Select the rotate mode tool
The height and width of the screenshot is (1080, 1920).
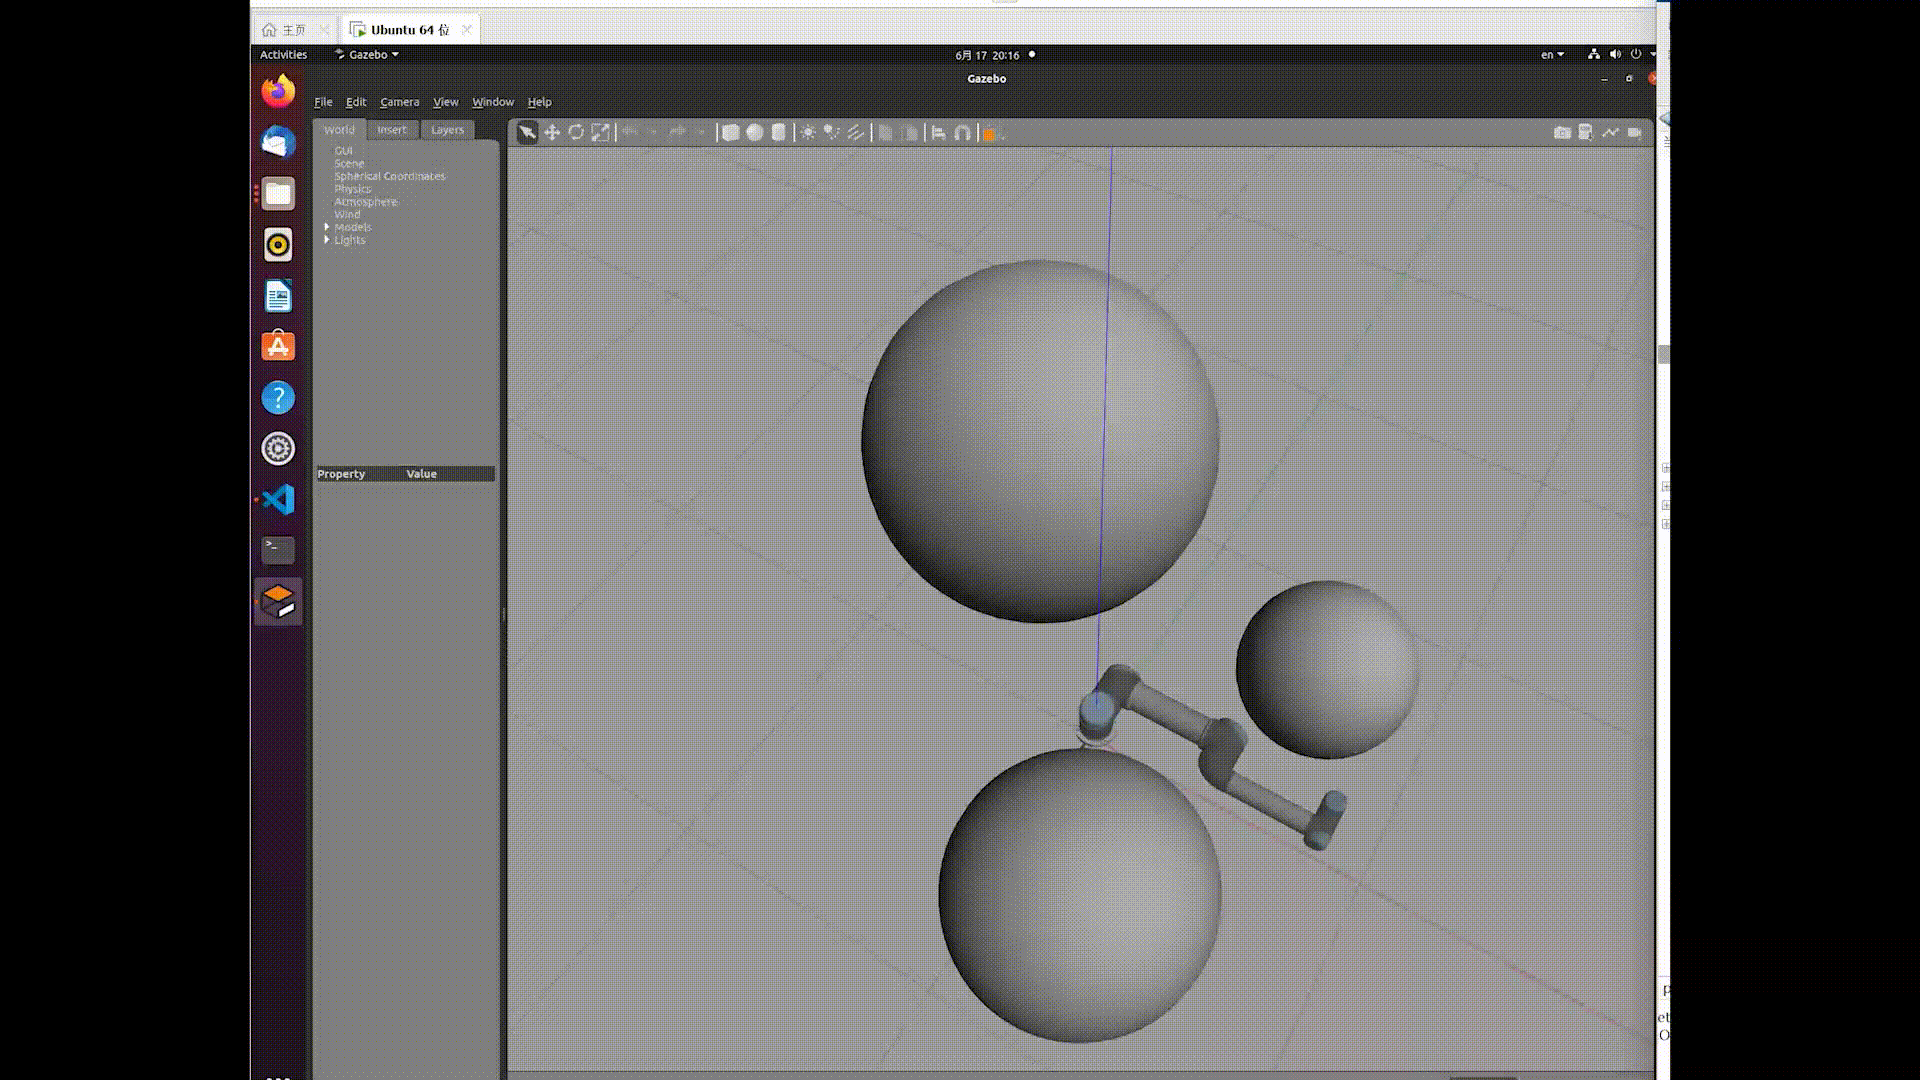[x=576, y=133]
